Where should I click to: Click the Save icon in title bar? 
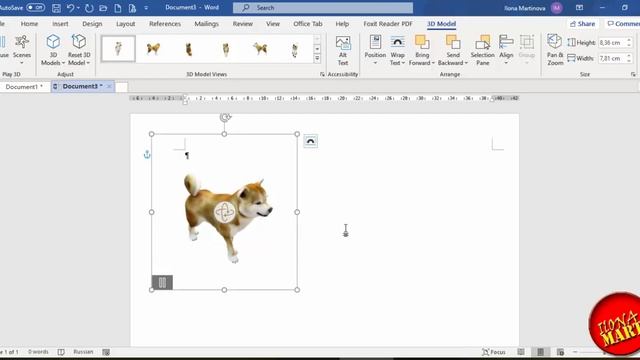tap(56, 8)
